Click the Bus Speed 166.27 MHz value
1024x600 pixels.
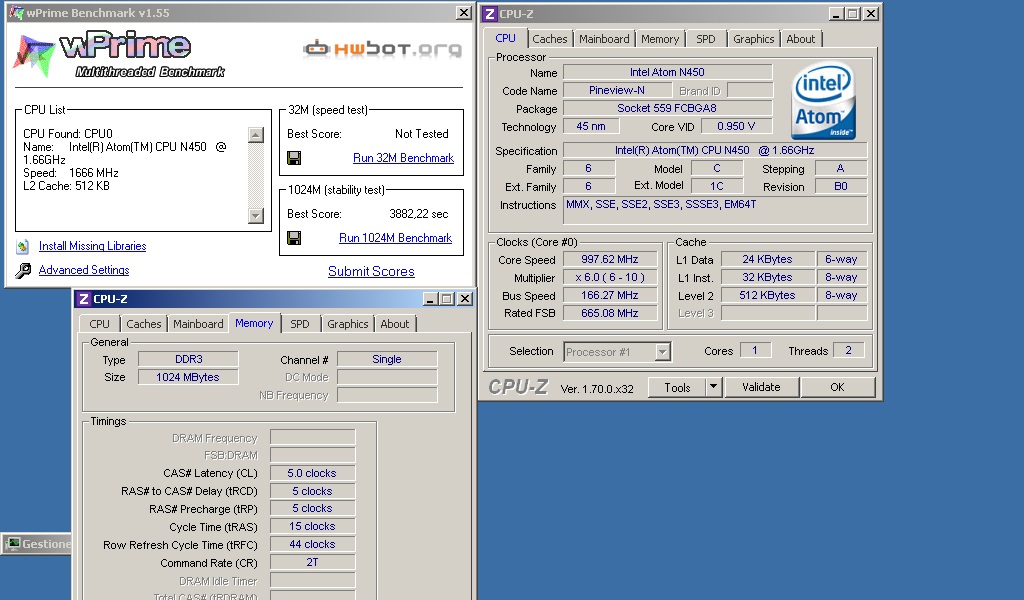609,295
